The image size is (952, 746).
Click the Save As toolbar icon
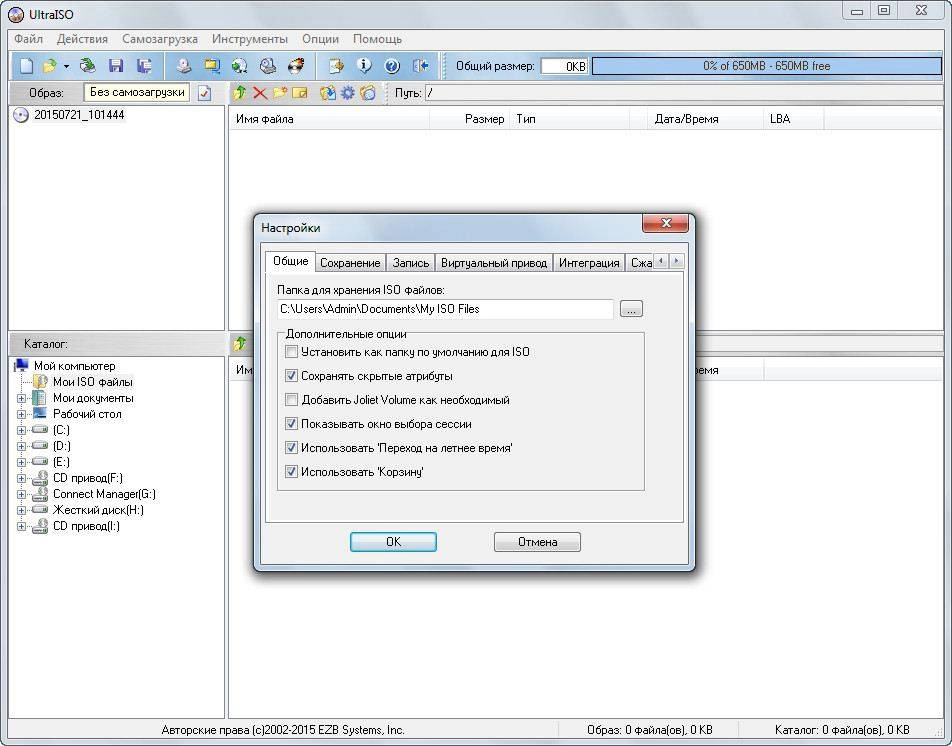click(144, 66)
